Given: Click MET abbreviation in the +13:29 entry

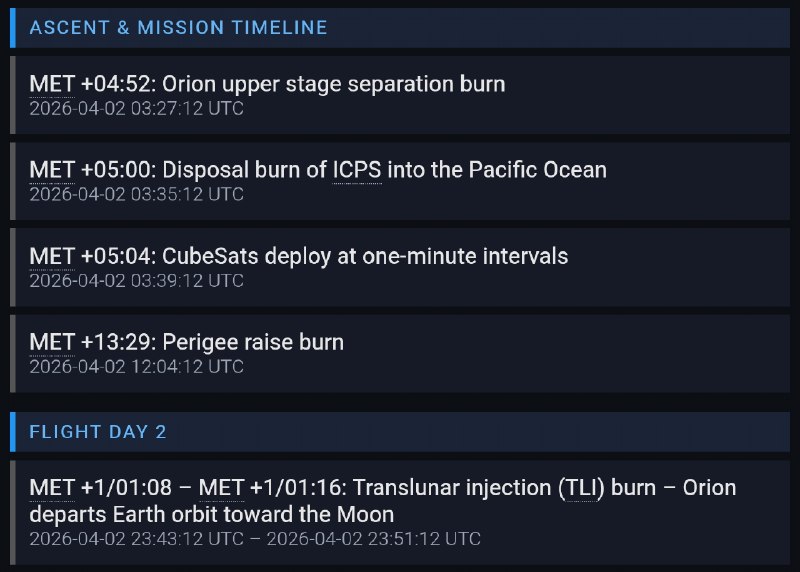Looking at the screenshot, I should [x=52, y=342].
